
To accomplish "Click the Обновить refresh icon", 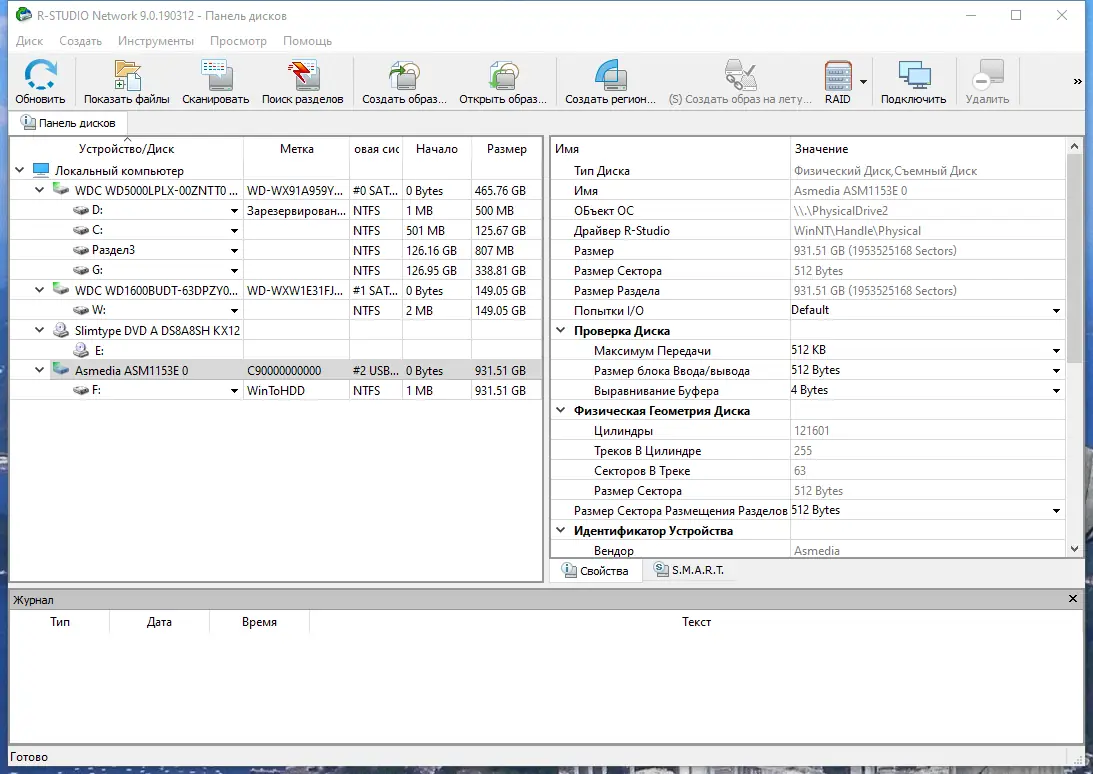I will click(40, 75).
